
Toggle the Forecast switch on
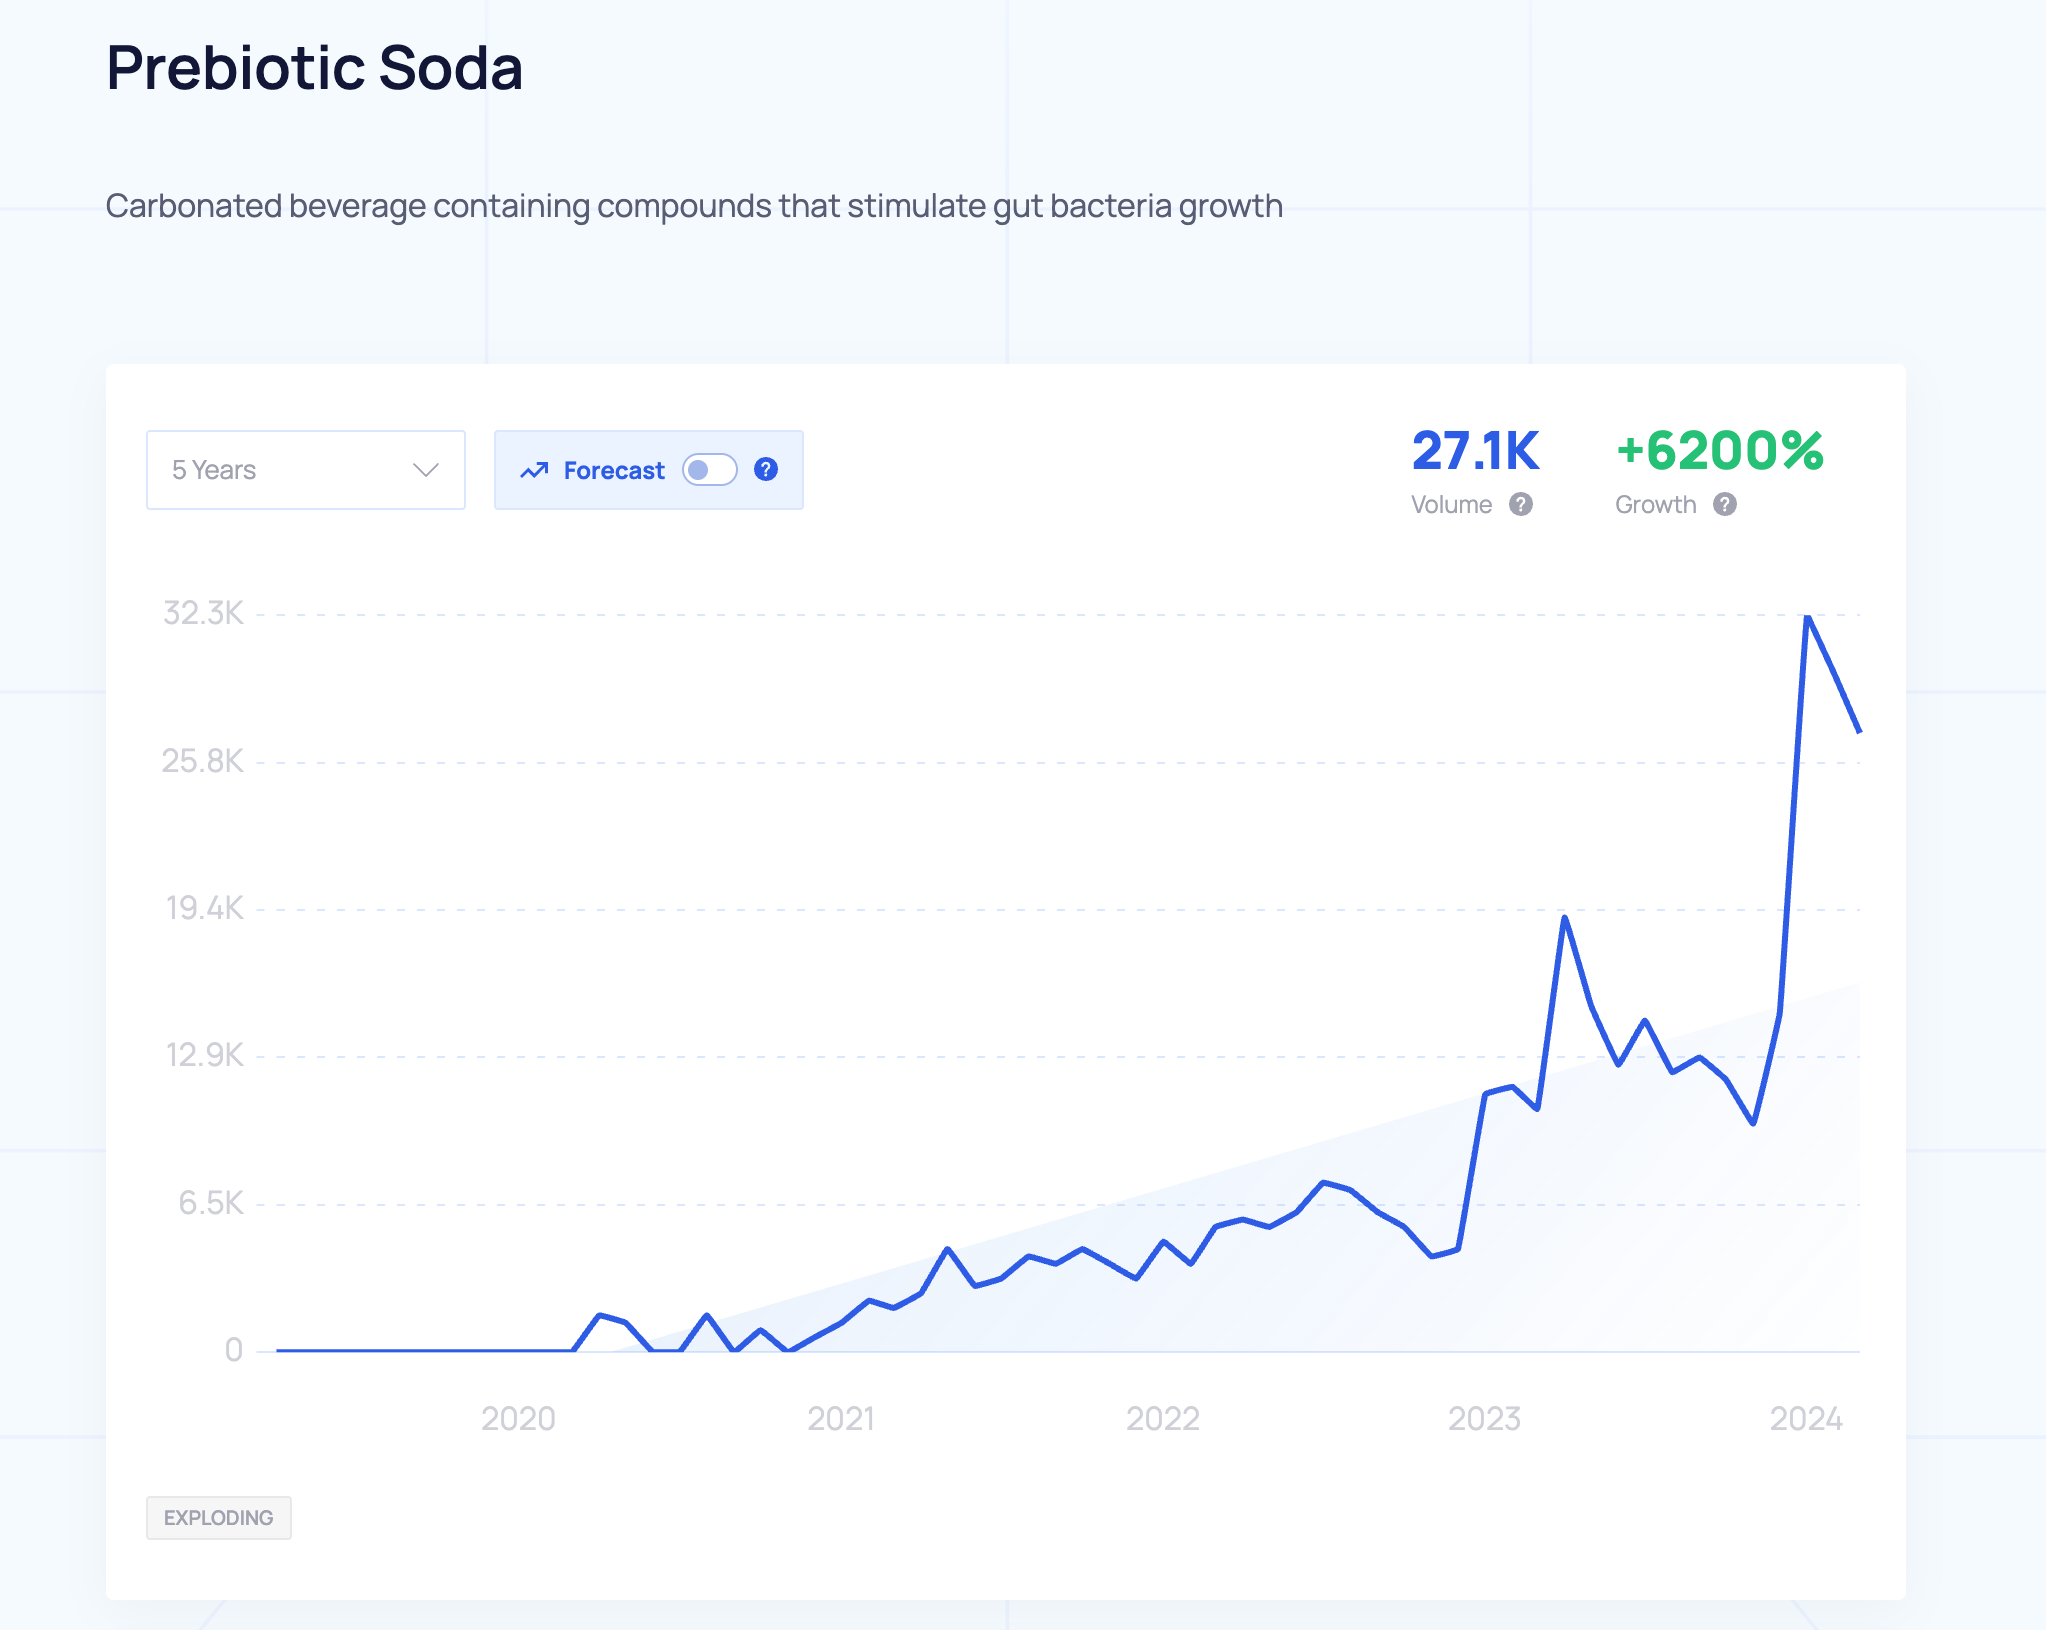click(x=710, y=470)
